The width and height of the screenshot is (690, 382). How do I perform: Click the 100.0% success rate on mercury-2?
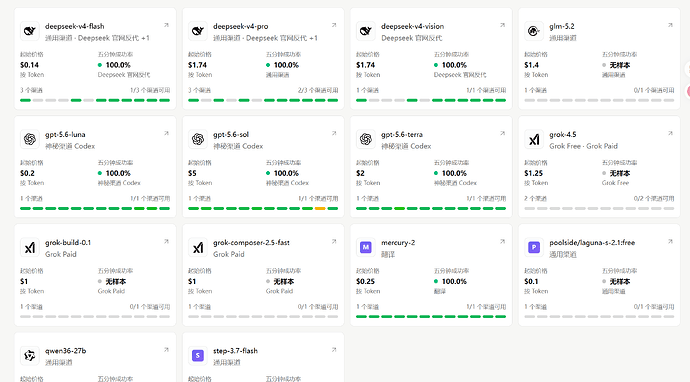pos(454,282)
